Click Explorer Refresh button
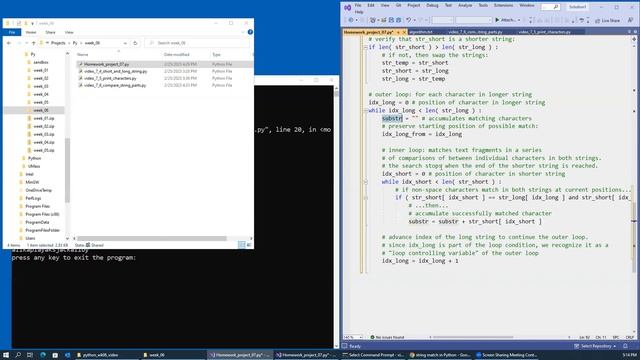 [x=135, y=43]
